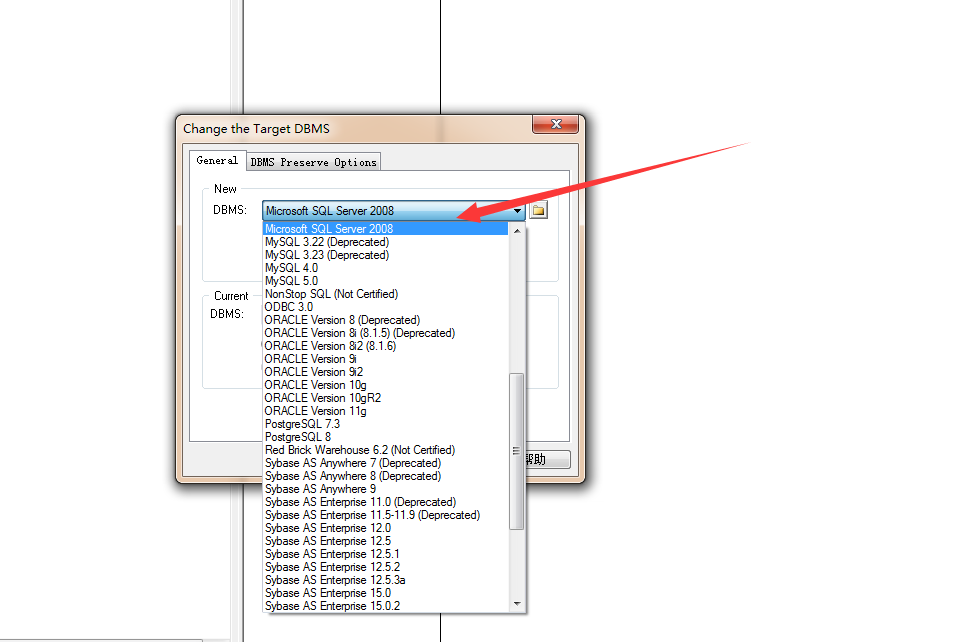This screenshot has width=961, height=642.
Task: Click the dropdown list scrollbar thumb
Action: pos(517,451)
